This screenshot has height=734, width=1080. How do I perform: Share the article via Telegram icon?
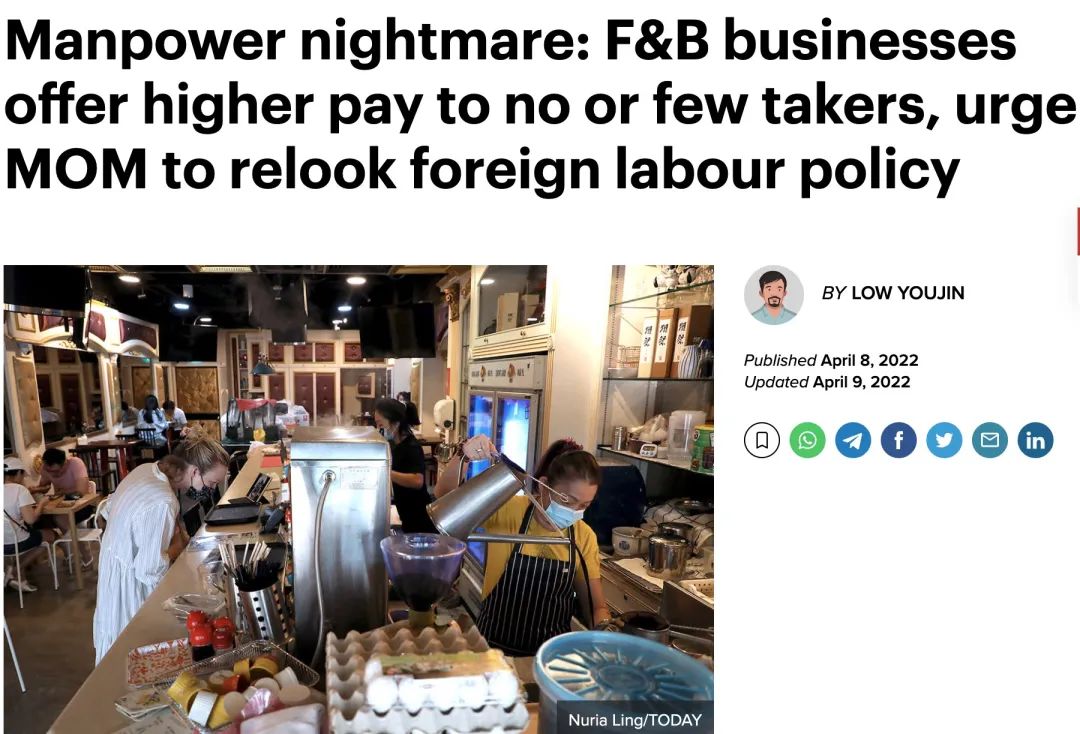coord(853,440)
